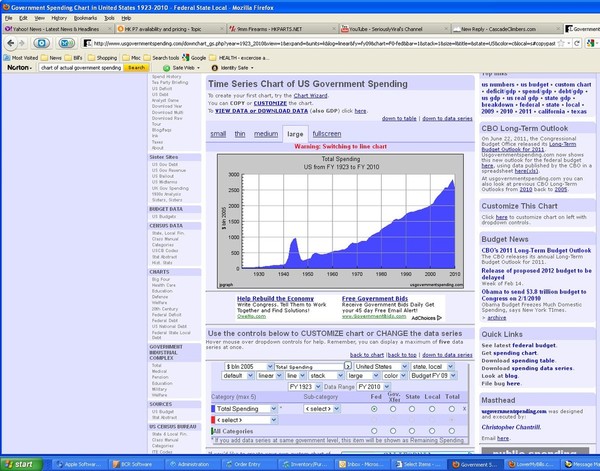The image size is (600, 471).
Task: Click the Norton Identity Safe icon
Action: (x=215, y=68)
